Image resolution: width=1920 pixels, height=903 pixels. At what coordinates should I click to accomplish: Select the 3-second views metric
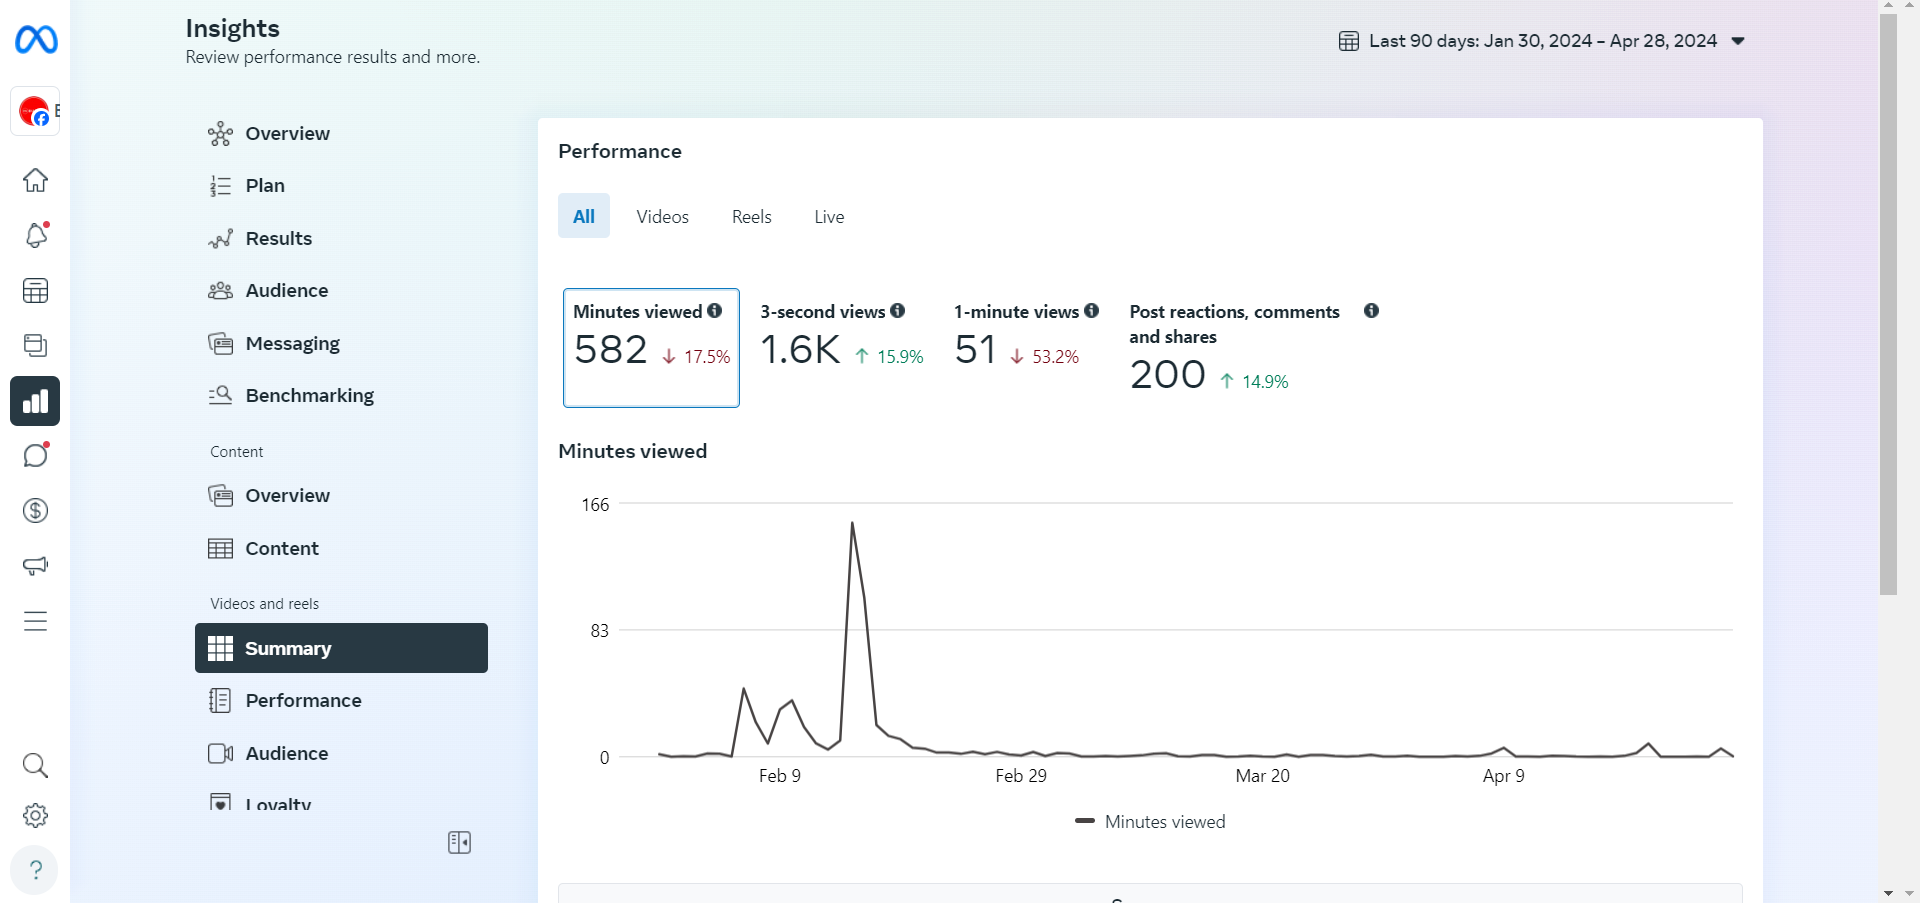tap(842, 338)
